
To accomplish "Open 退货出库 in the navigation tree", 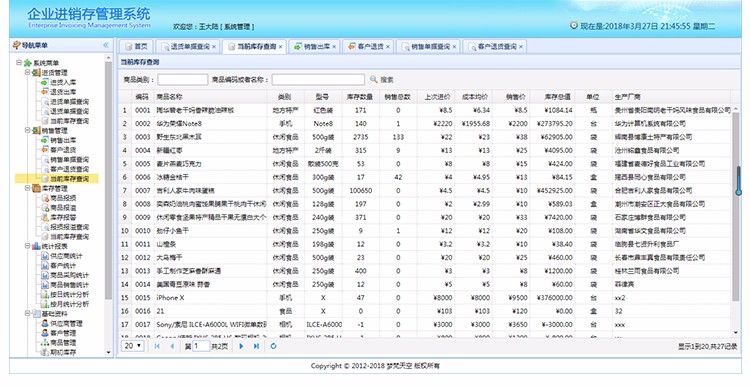I will click(x=63, y=92).
